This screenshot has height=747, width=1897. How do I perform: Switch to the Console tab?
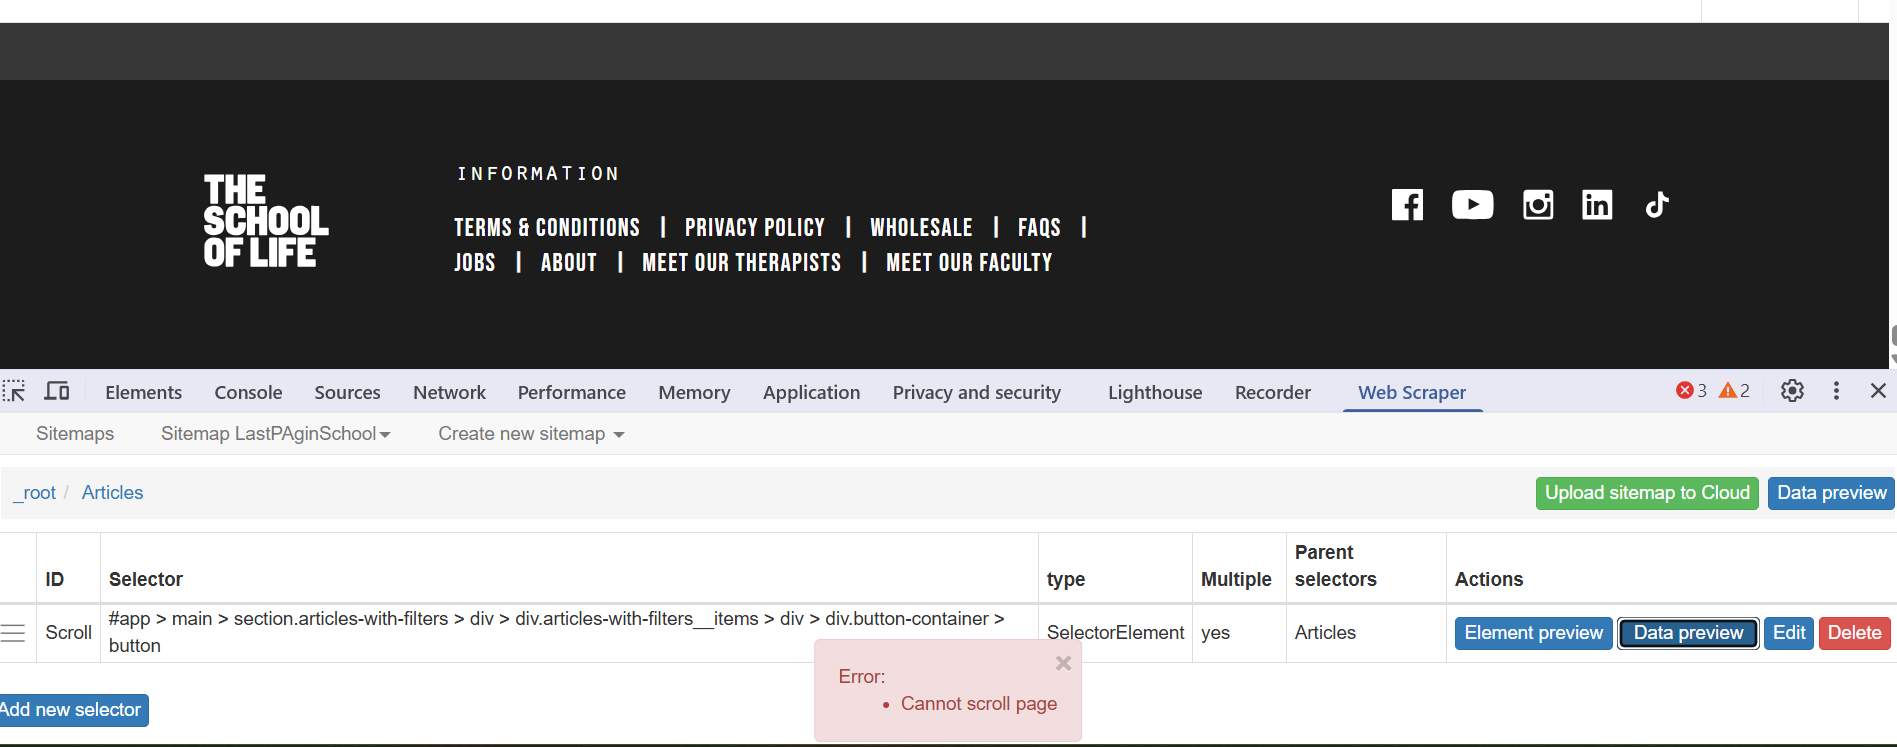pyautogui.click(x=248, y=393)
